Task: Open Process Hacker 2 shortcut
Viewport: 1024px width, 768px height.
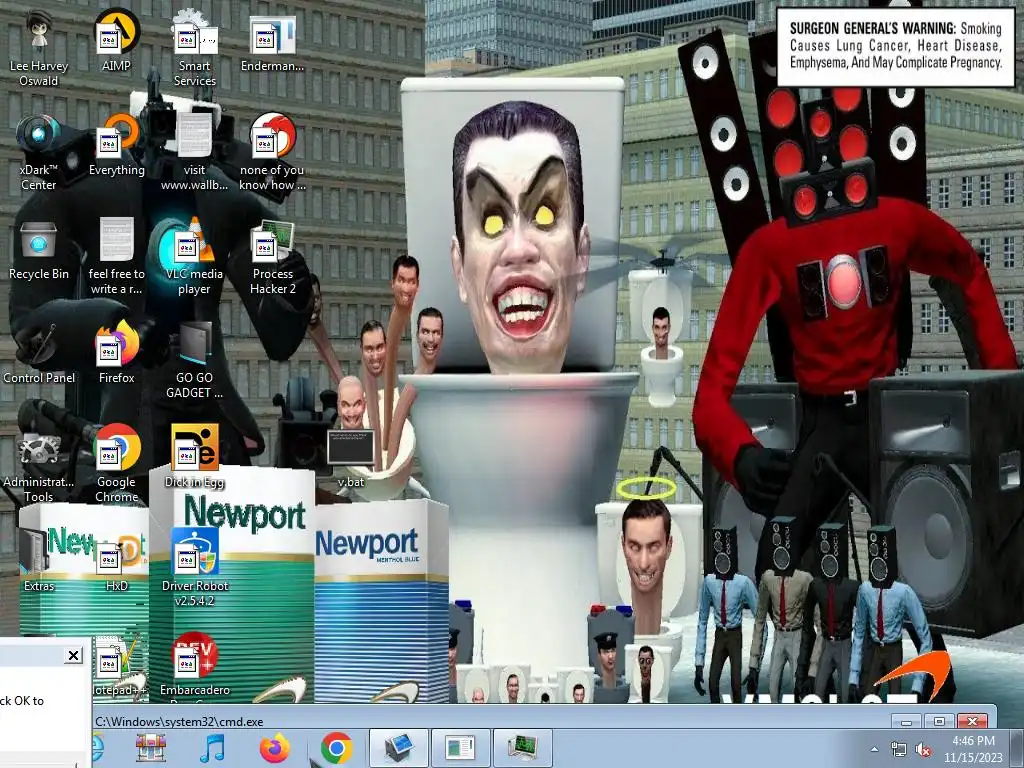Action: click(272, 258)
